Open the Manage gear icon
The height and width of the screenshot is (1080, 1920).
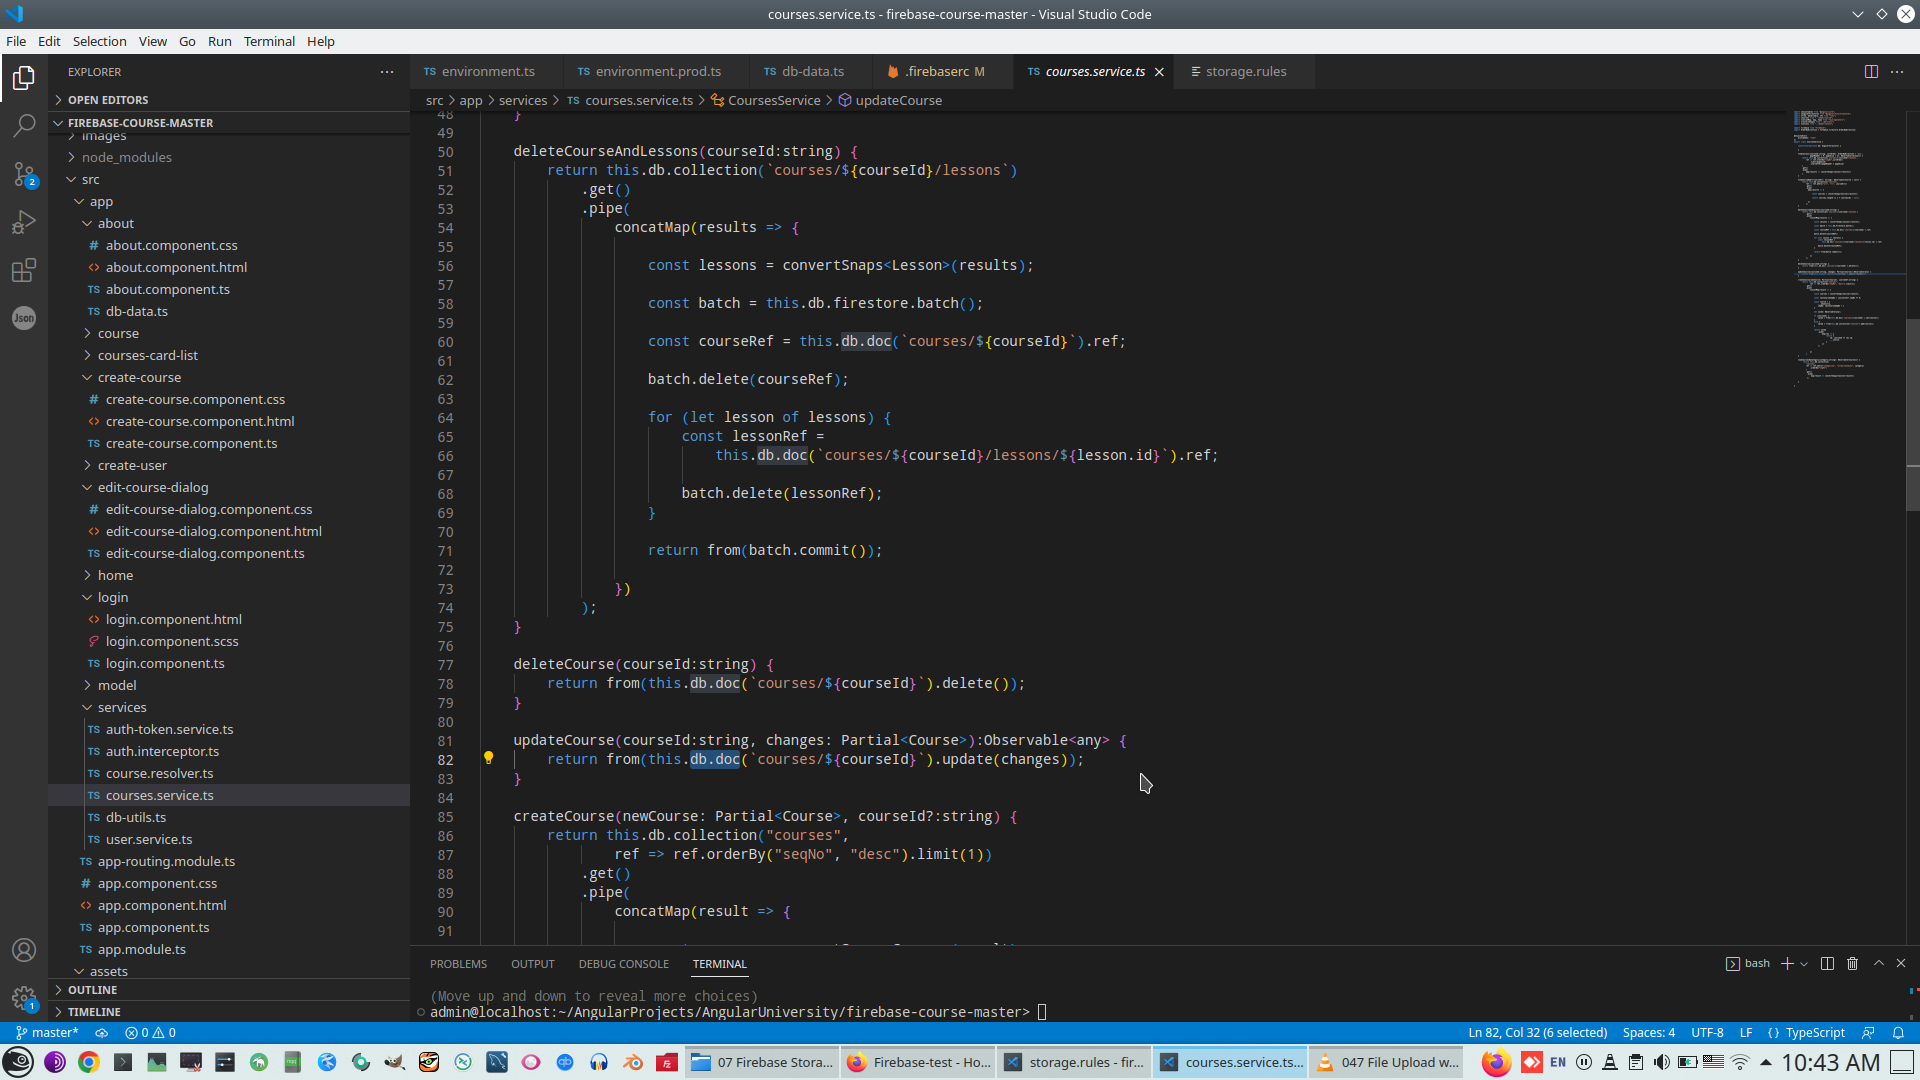(x=24, y=997)
